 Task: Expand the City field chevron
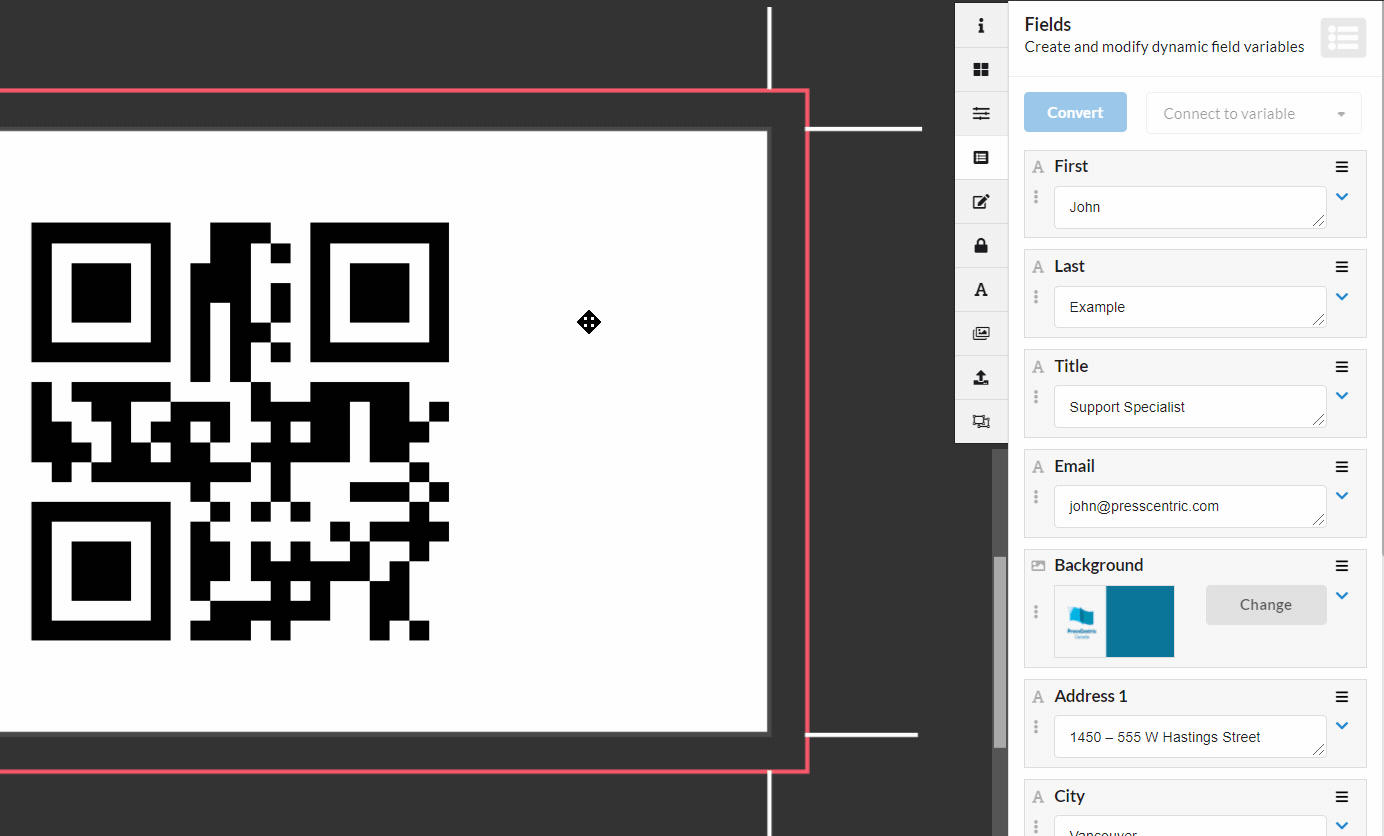pos(1342,825)
